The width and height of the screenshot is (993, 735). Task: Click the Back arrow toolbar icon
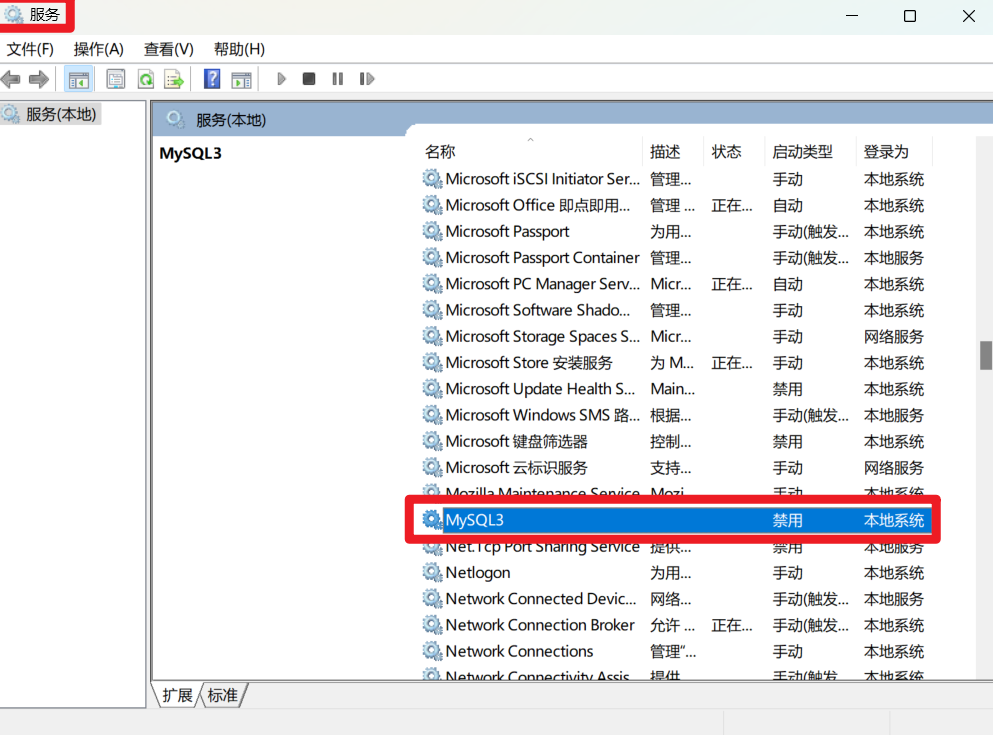click(x=11, y=79)
